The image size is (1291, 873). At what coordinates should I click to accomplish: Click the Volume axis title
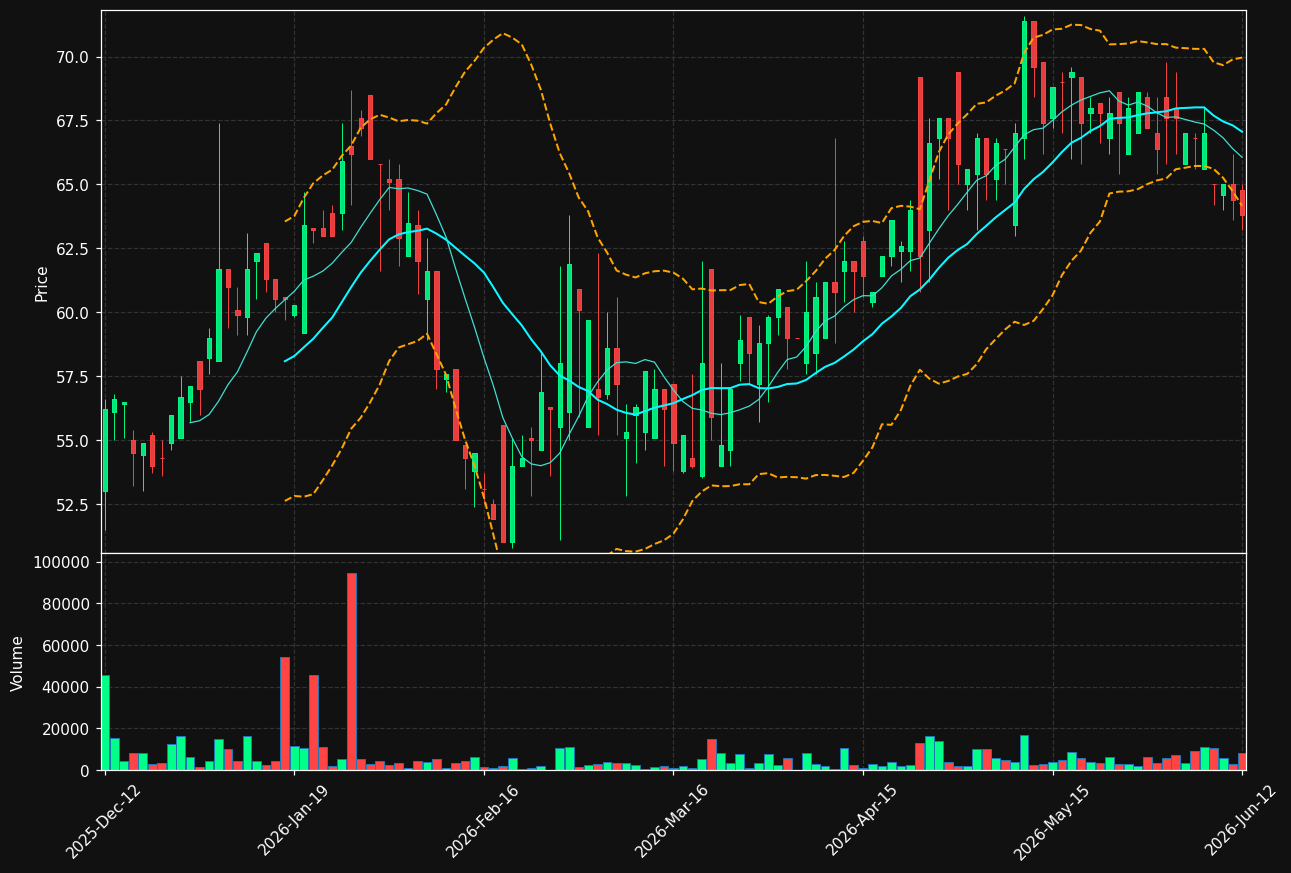(x=18, y=662)
